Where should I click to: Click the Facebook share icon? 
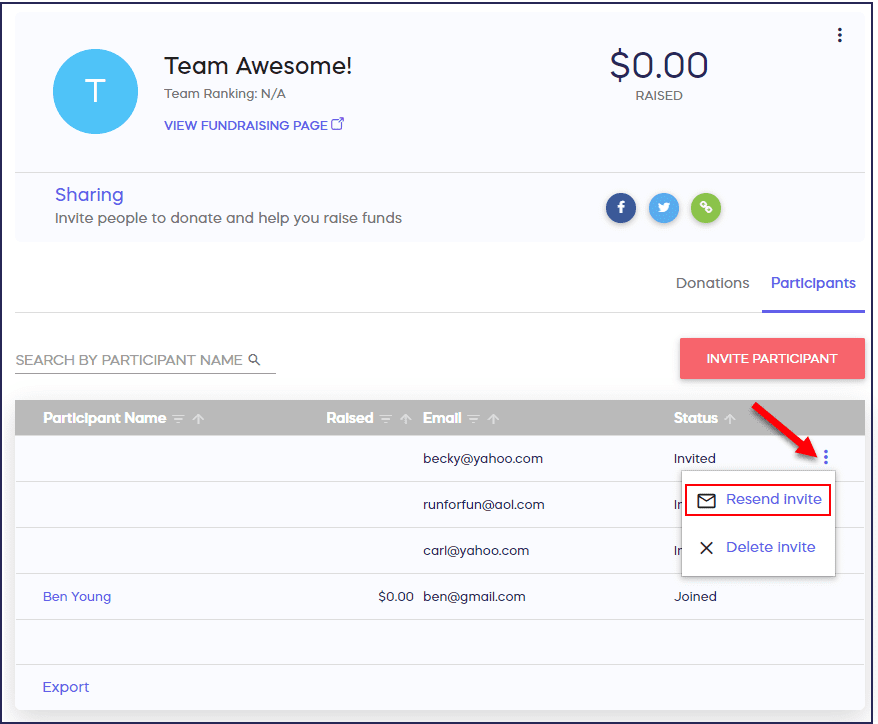click(621, 208)
